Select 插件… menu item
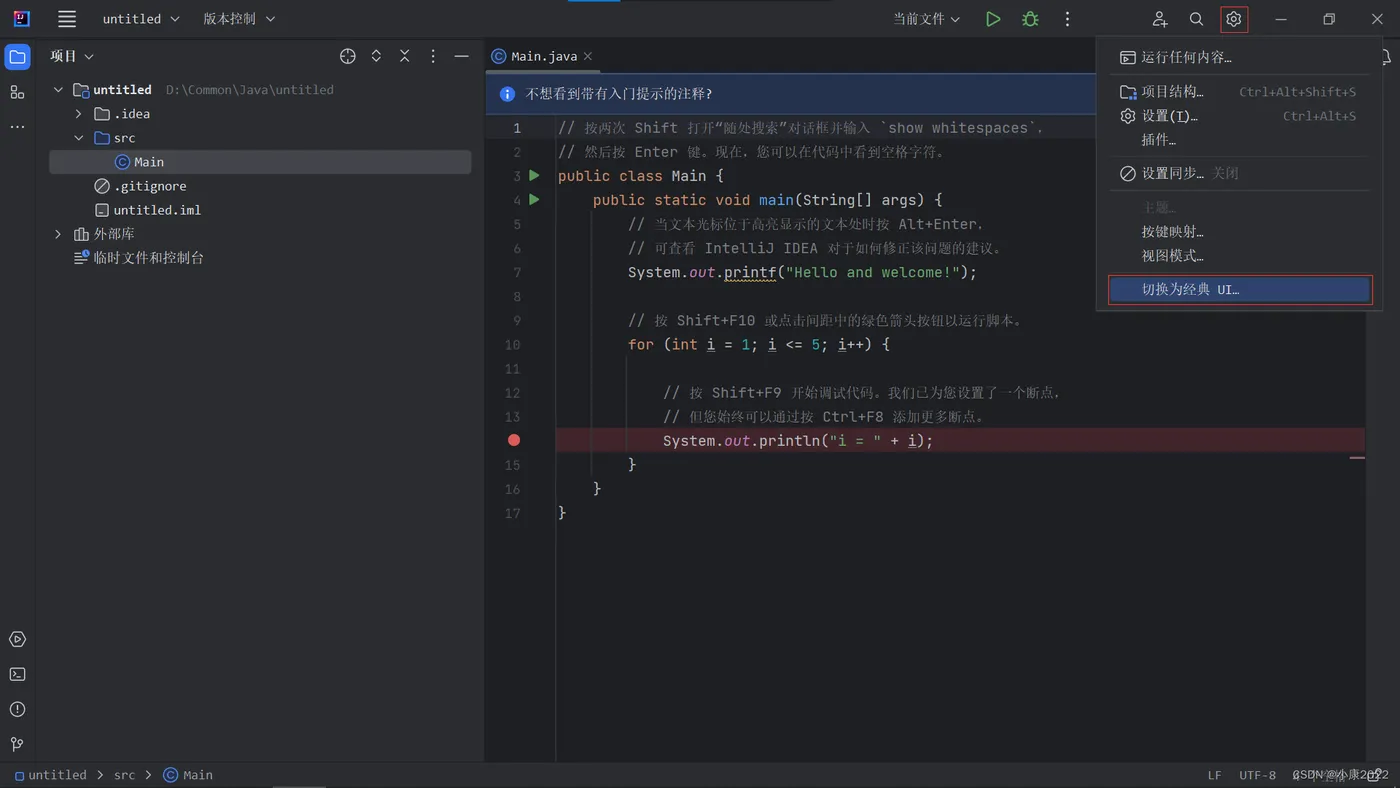 coord(1239,140)
